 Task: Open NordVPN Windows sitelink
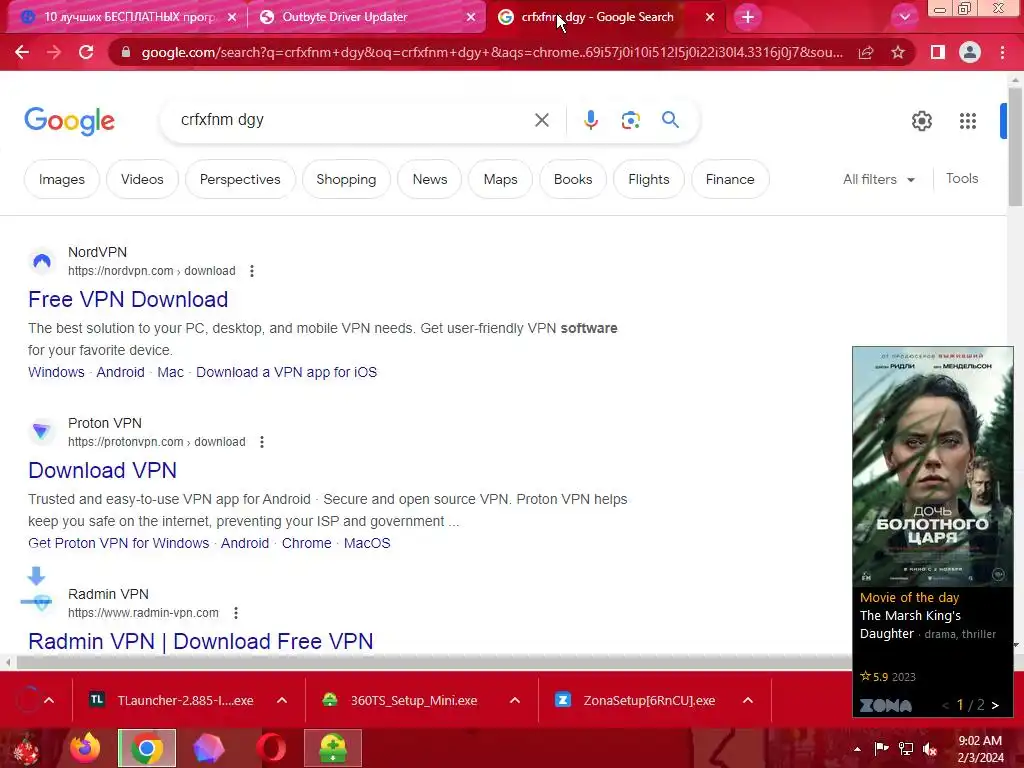[x=56, y=372]
